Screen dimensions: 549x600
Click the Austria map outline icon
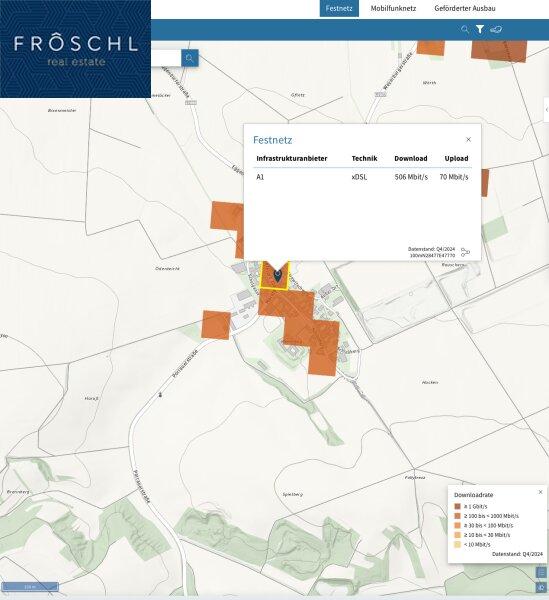click(x=496, y=29)
